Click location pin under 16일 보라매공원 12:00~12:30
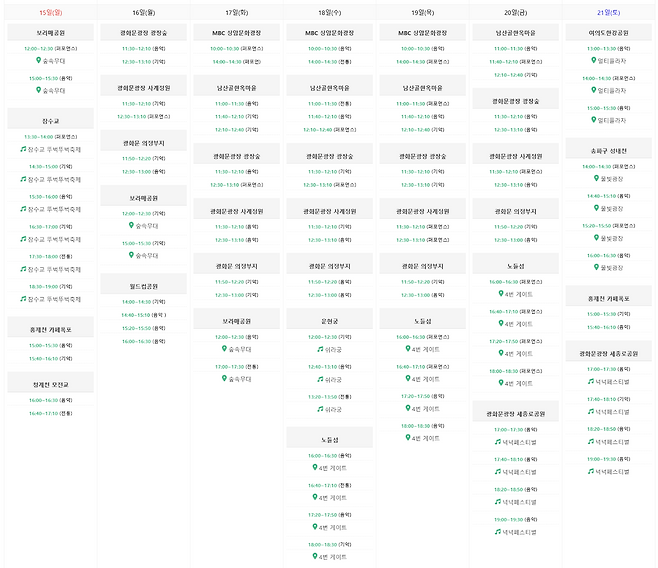The height and width of the screenshot is (568, 658). tap(130, 225)
